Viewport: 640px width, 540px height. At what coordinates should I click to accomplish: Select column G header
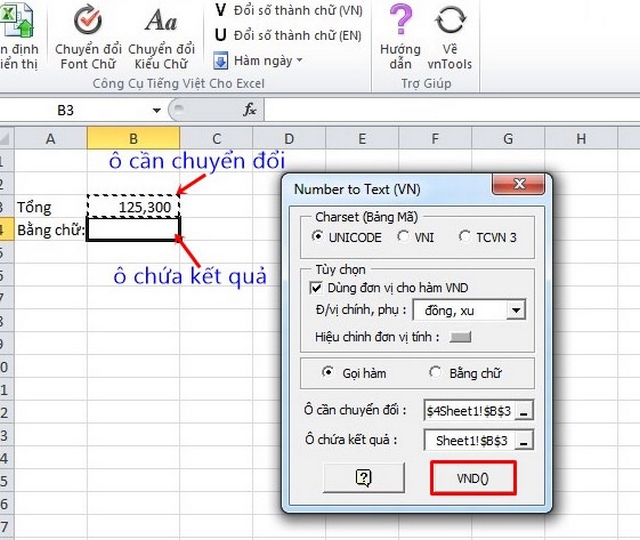(x=508, y=139)
